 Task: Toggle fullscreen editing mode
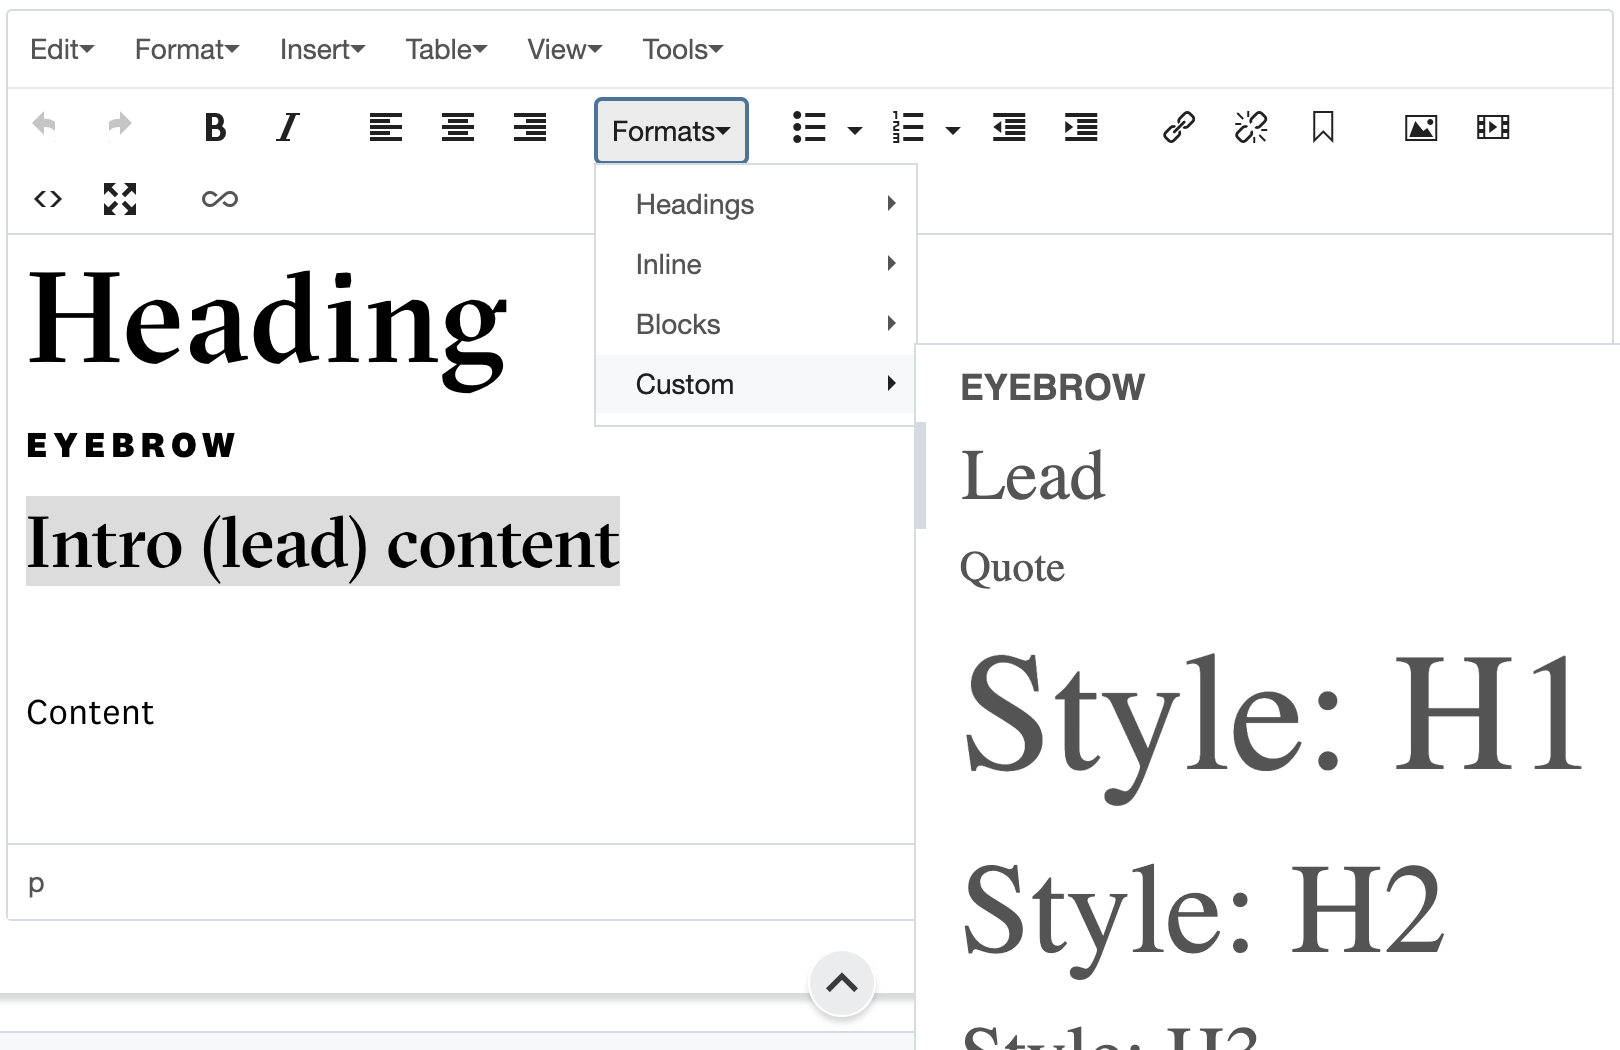coord(119,199)
